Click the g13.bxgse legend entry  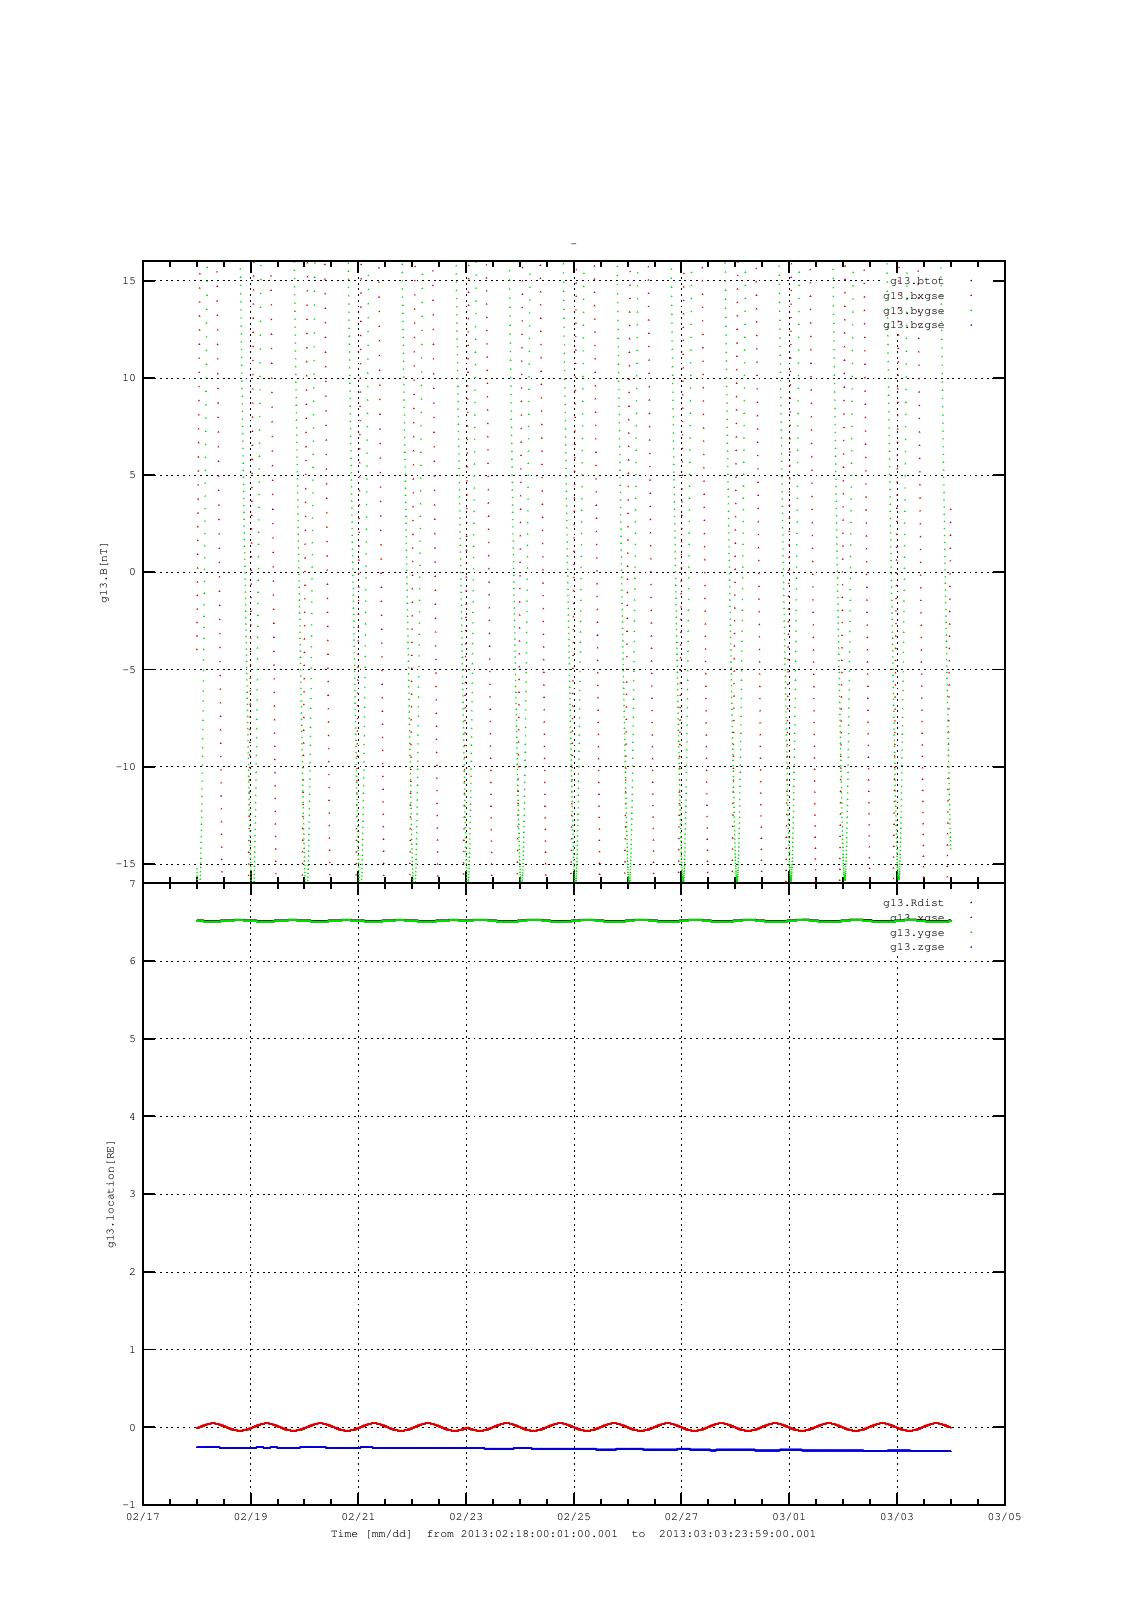pos(913,296)
